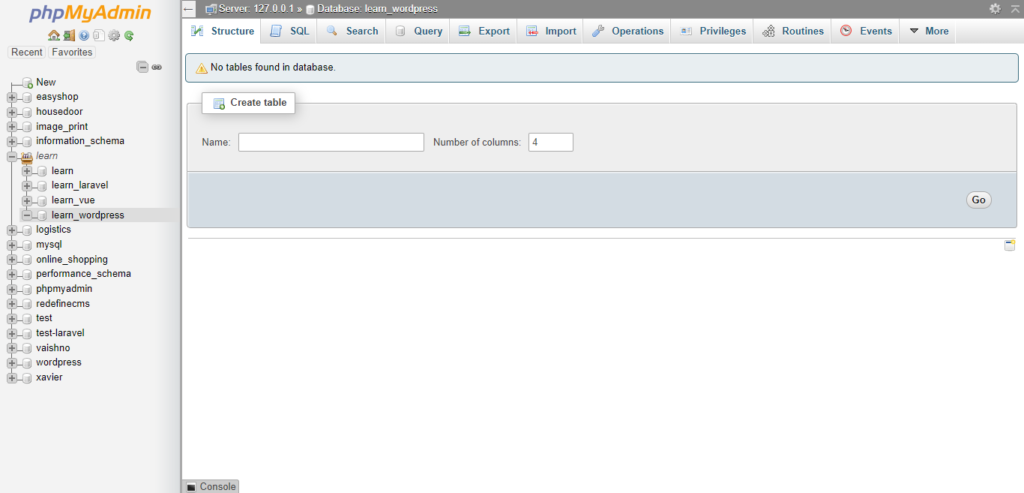Toggle the link with main panel icon
This screenshot has height=493, width=1024.
pos(157,67)
